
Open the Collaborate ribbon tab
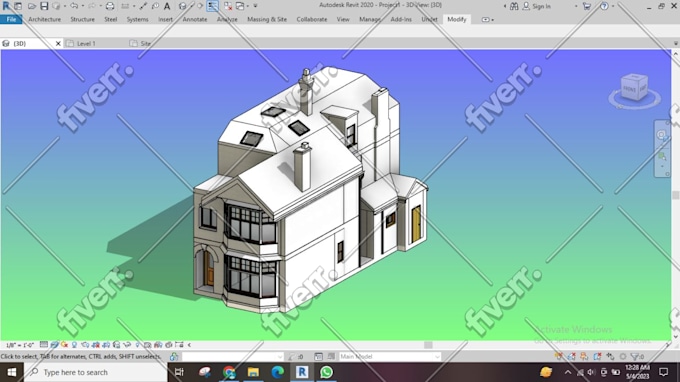[x=312, y=20]
